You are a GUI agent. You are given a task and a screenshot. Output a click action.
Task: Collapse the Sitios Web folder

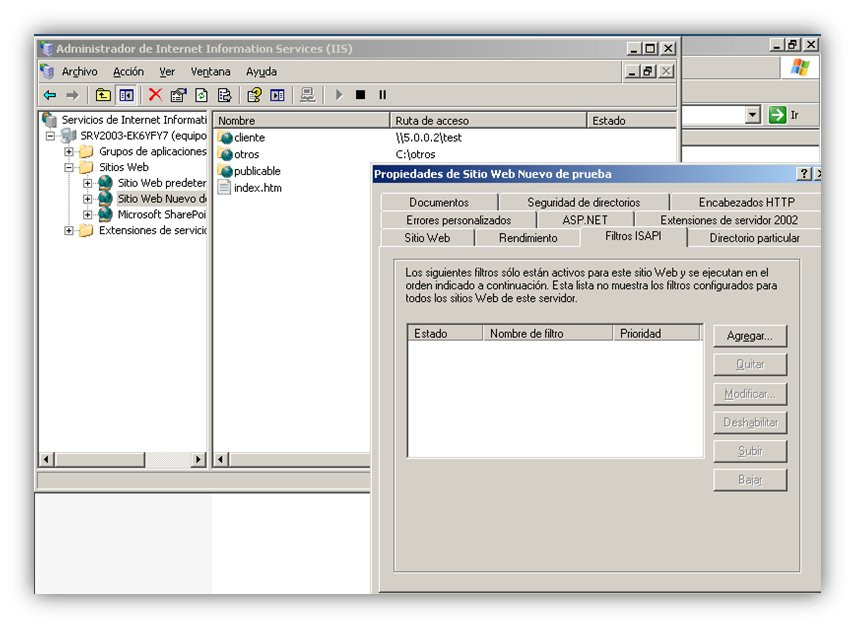pyautogui.click(x=69, y=167)
